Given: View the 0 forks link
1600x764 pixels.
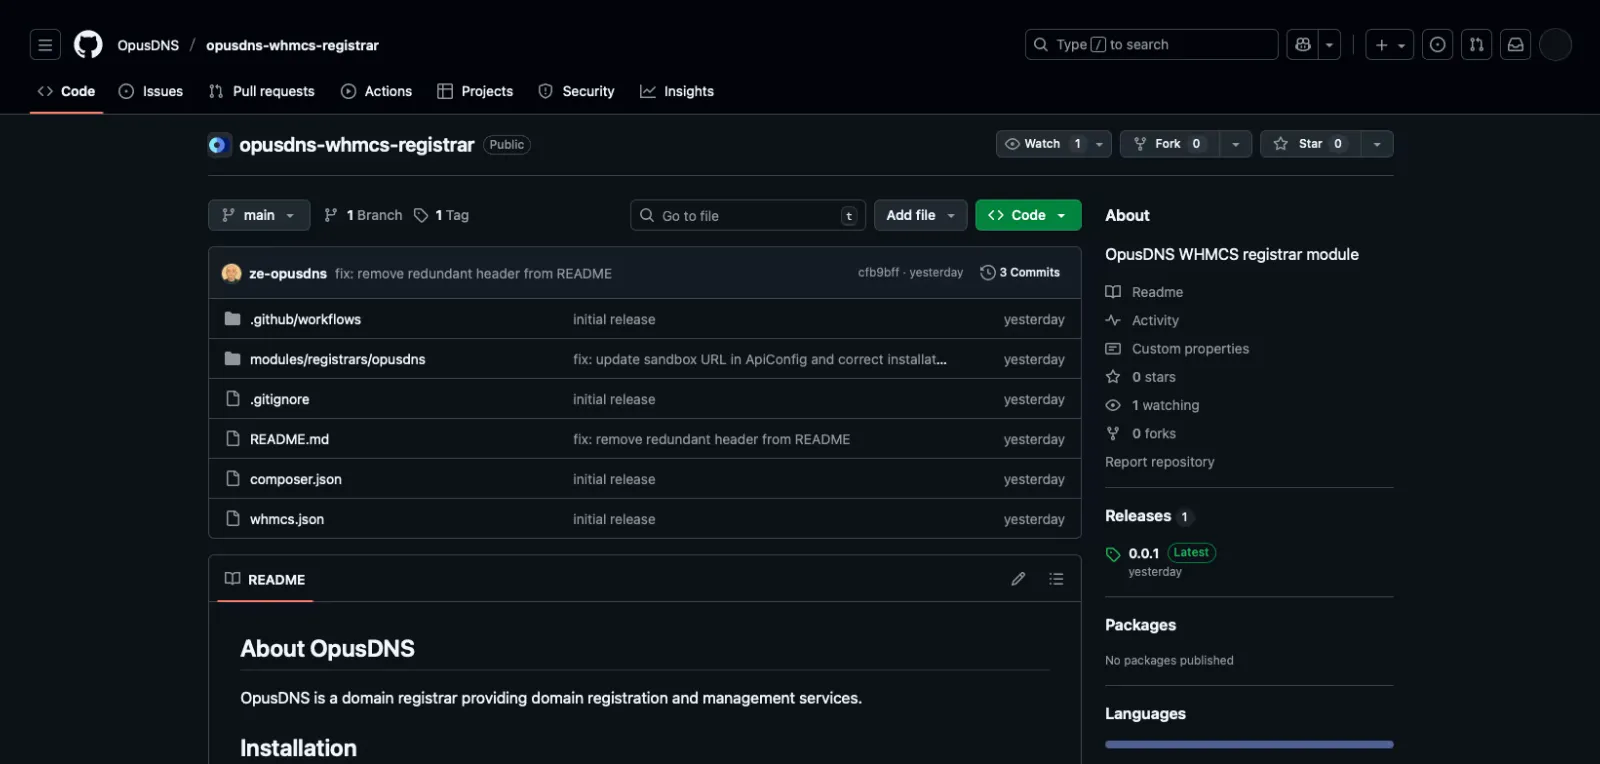Looking at the screenshot, I should point(1140,433).
